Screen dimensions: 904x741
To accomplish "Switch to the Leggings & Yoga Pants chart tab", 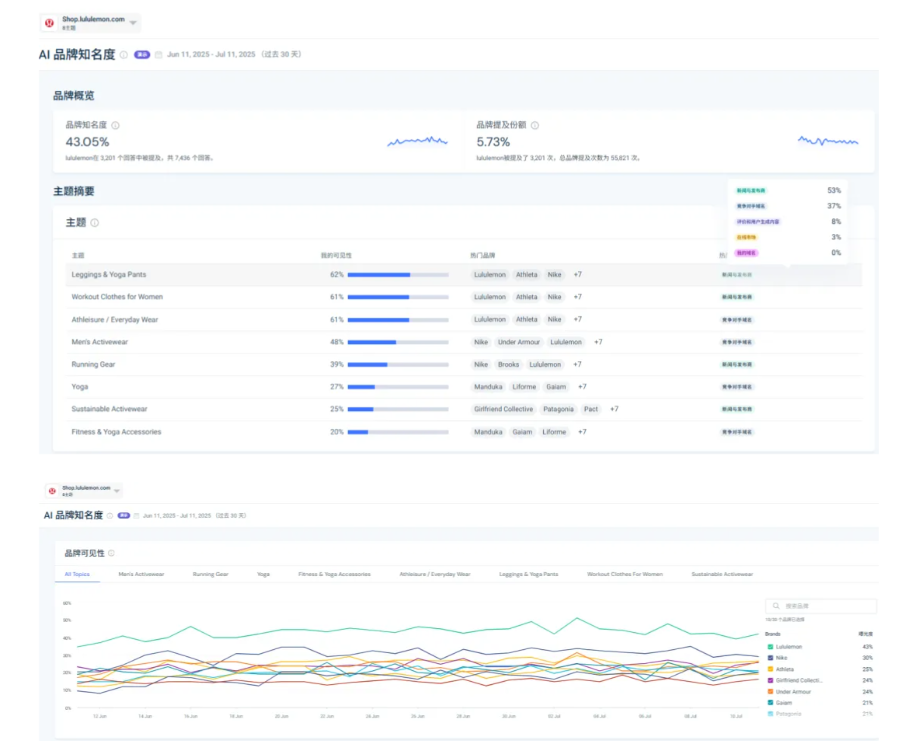I will pyautogui.click(x=529, y=574).
